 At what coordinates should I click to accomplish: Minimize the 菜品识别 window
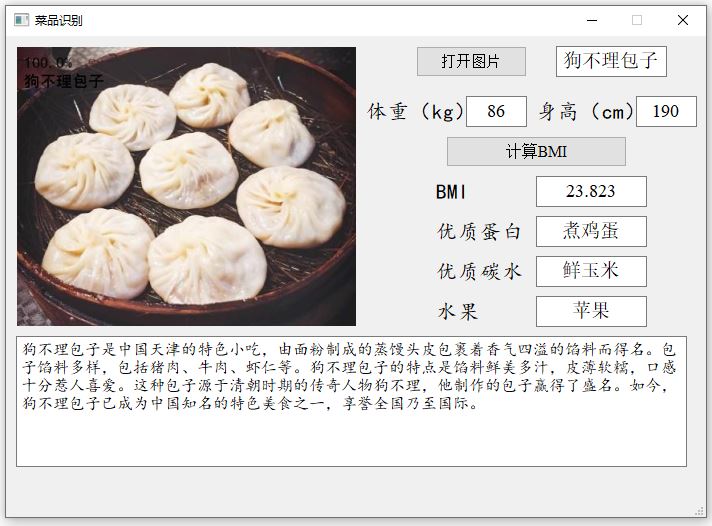(592, 20)
